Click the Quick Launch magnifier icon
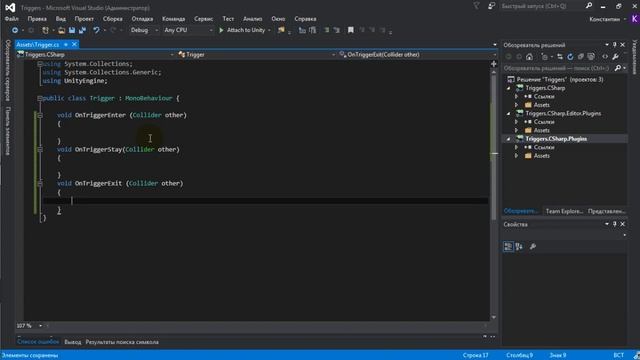 tap(589, 6)
